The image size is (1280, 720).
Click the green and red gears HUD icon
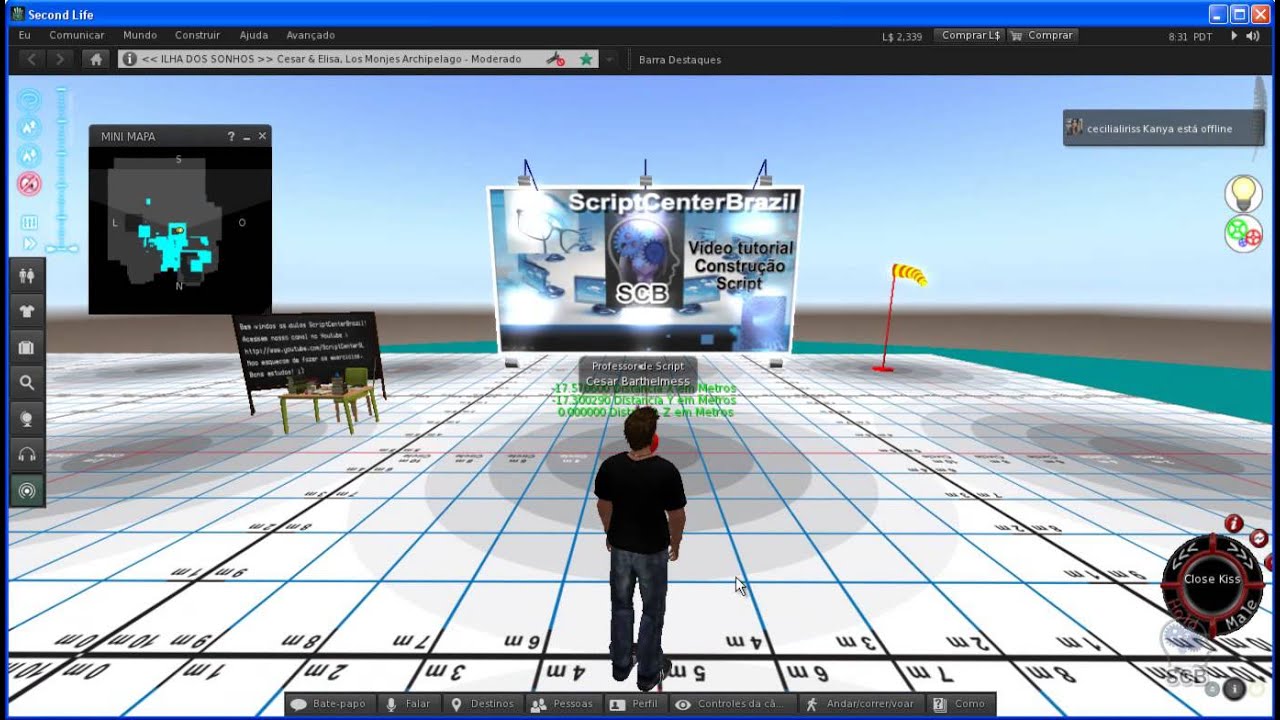click(x=1243, y=233)
